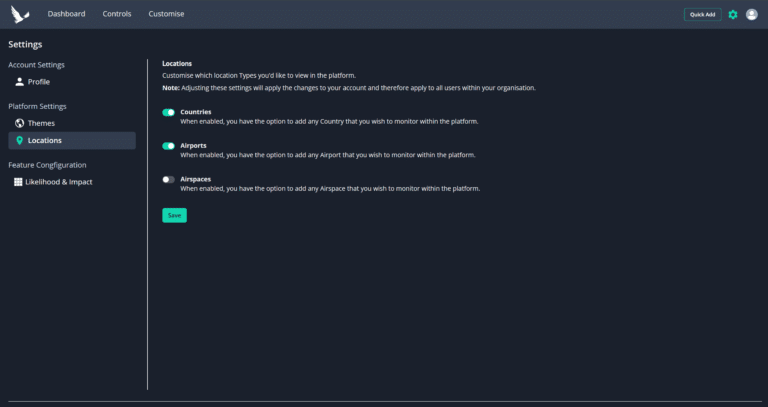Open the Controls navigation item
The image size is (768, 407).
point(117,14)
